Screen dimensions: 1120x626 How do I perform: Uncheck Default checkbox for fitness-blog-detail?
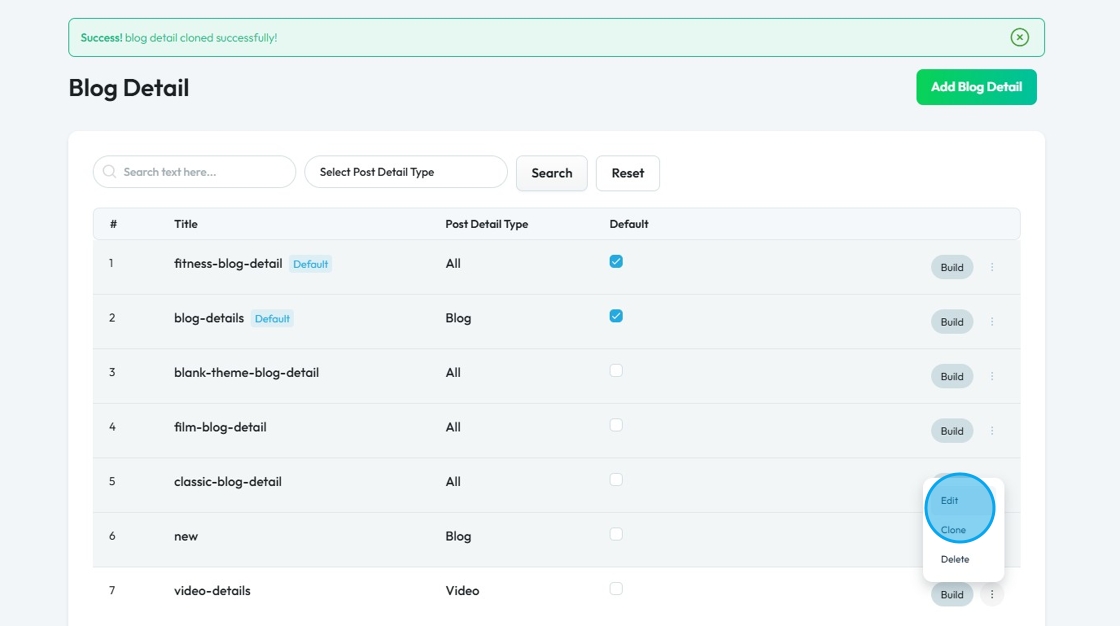pyautogui.click(x=616, y=262)
